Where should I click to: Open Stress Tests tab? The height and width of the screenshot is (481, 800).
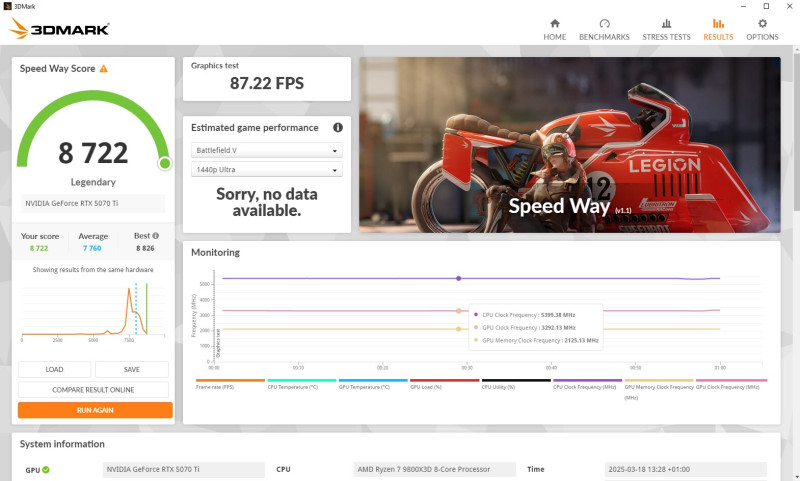point(666,30)
